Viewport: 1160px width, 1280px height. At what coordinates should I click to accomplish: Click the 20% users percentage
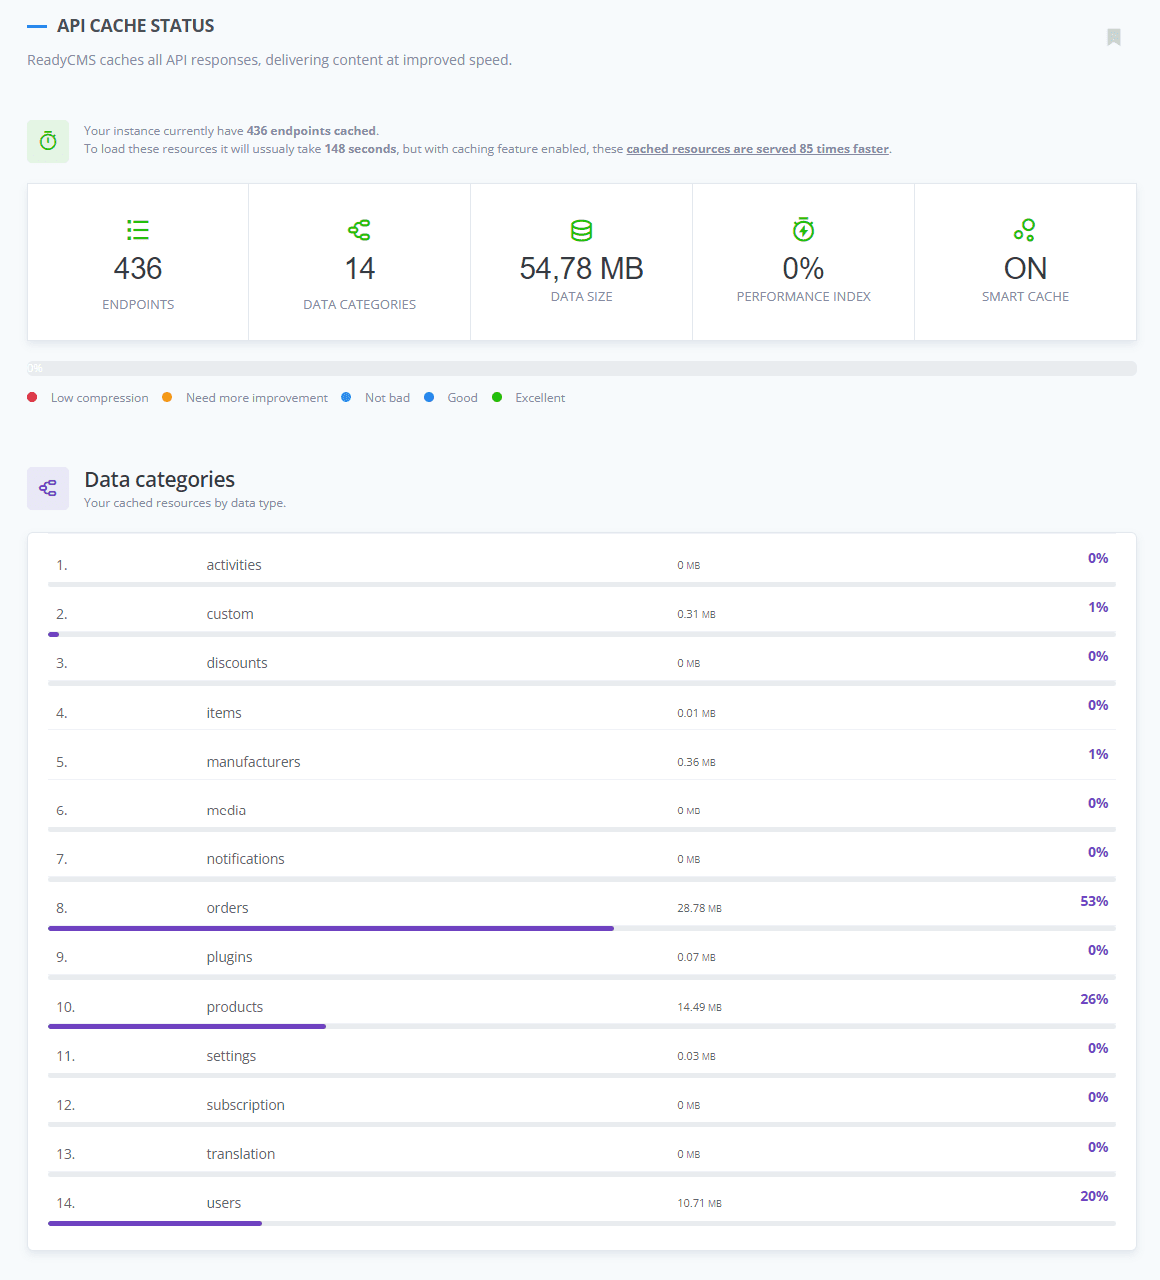[x=1094, y=1196]
